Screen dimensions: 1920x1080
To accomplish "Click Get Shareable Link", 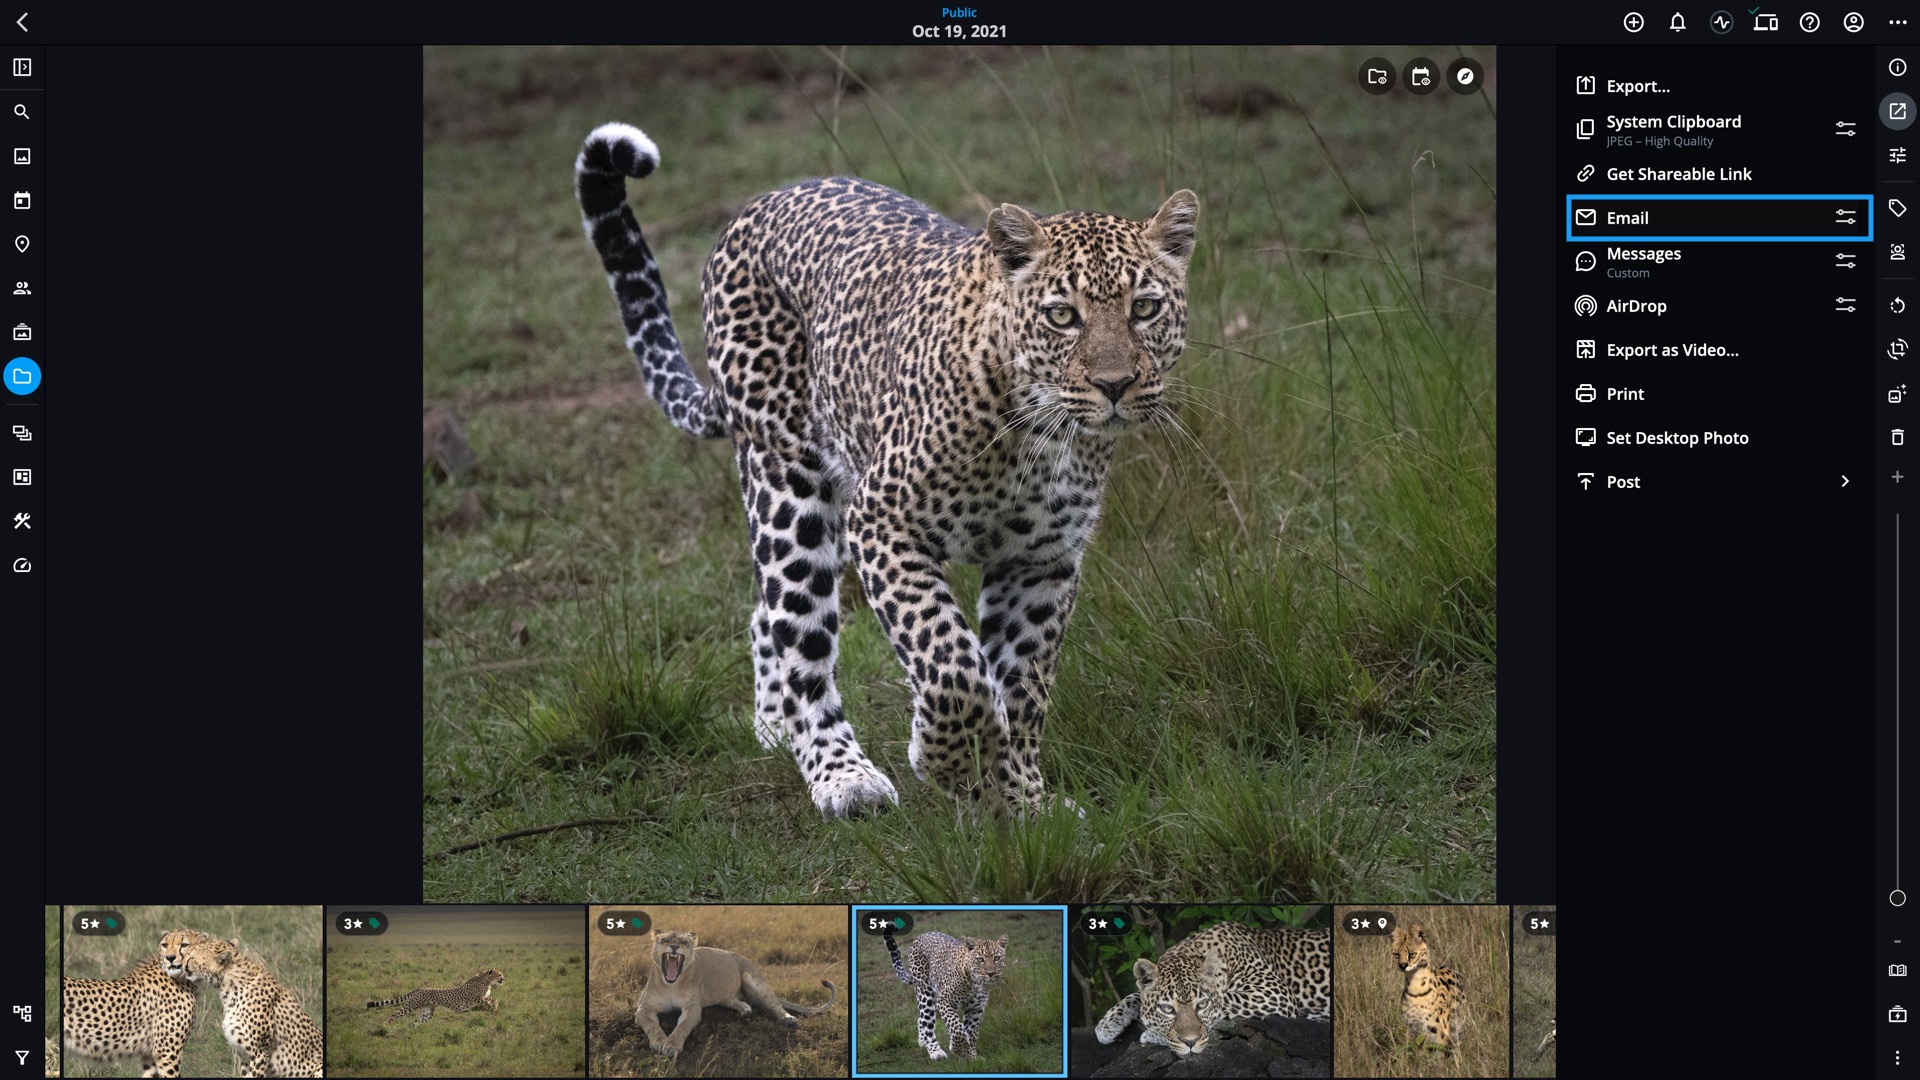I will [1678, 174].
